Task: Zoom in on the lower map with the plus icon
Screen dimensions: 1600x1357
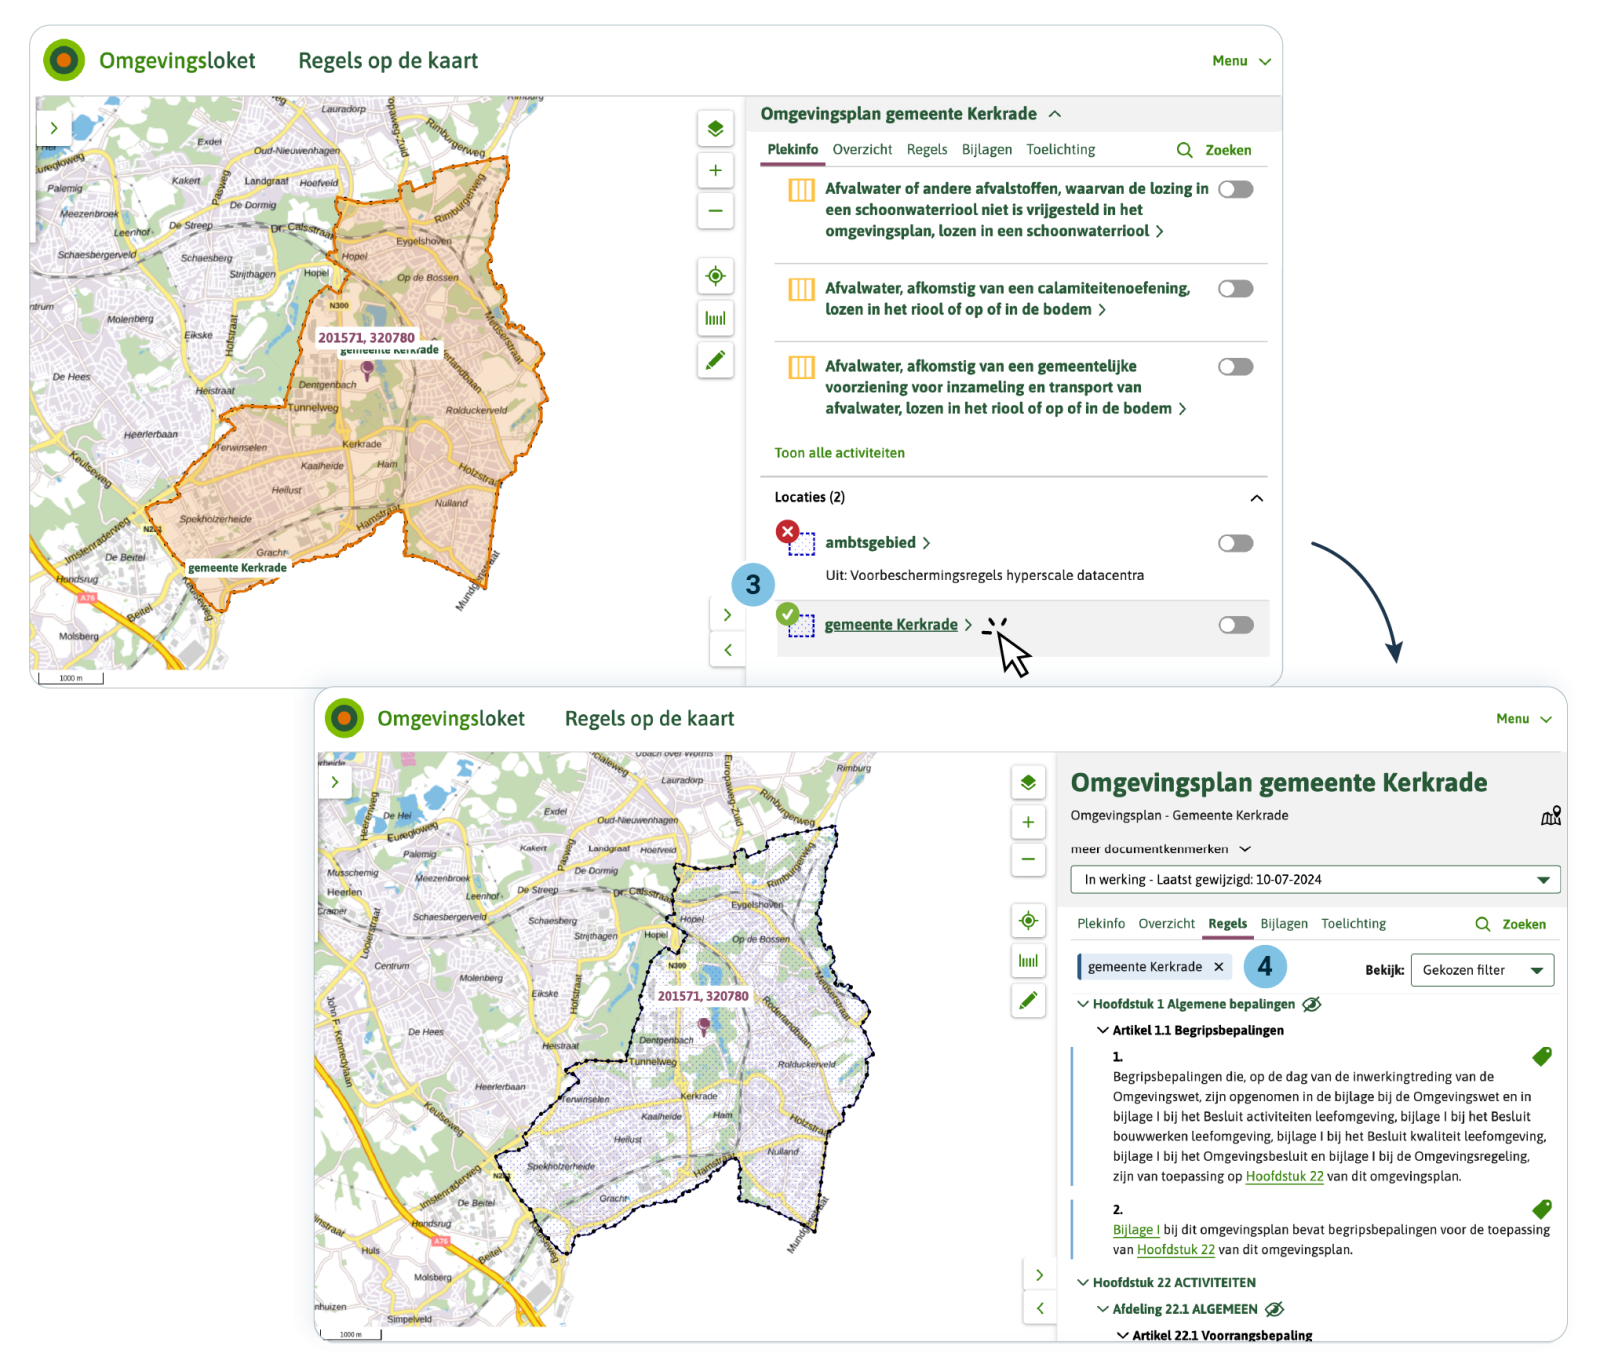Action: [1028, 822]
